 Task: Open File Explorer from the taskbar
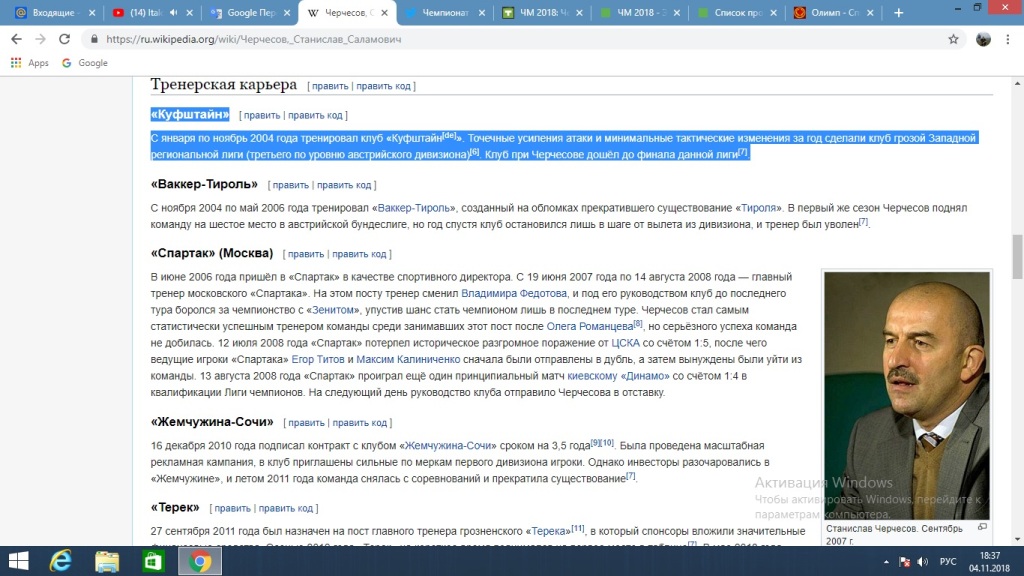point(107,561)
